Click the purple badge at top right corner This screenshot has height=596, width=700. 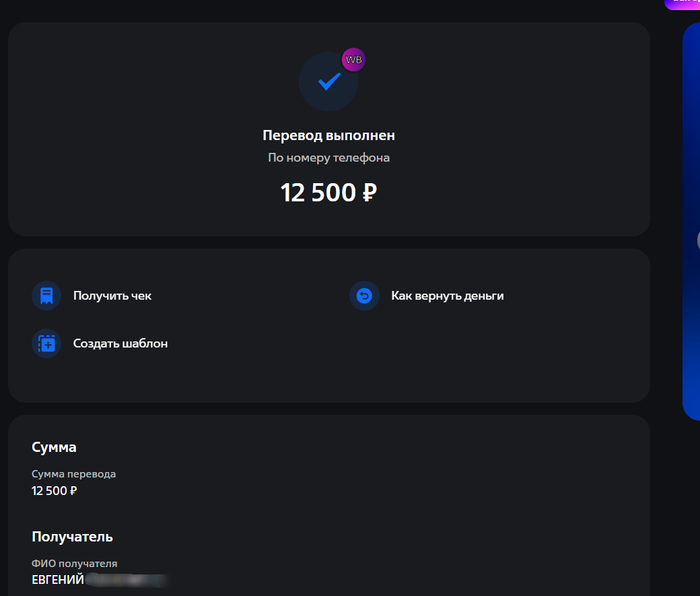pos(683,3)
